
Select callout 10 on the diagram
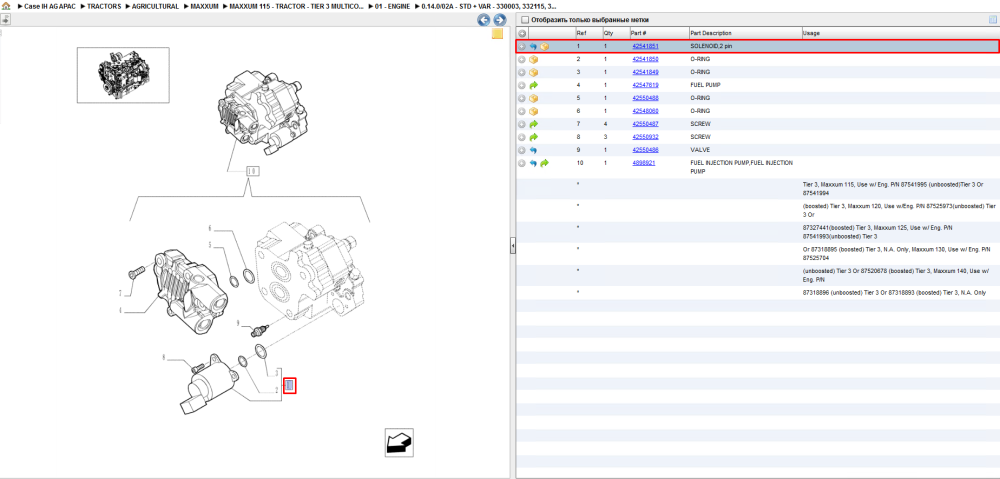click(x=252, y=171)
